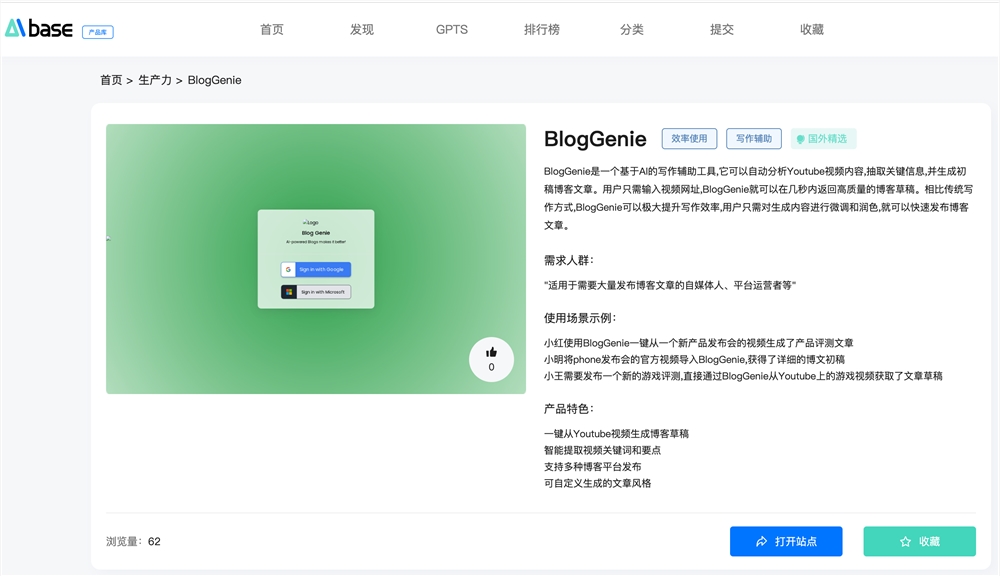This screenshot has width=1000, height=576.
Task: Open the 首页 navigation tab
Action: pyautogui.click(x=272, y=30)
